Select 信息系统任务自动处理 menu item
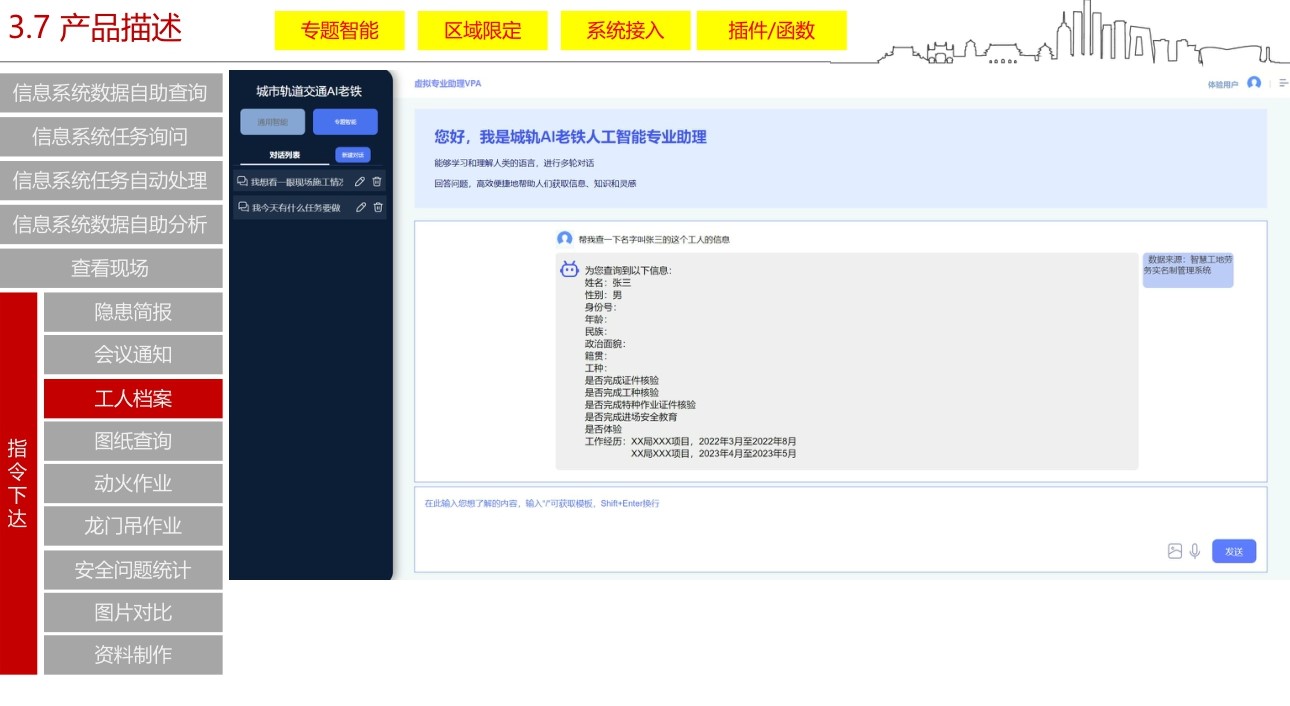 point(111,181)
